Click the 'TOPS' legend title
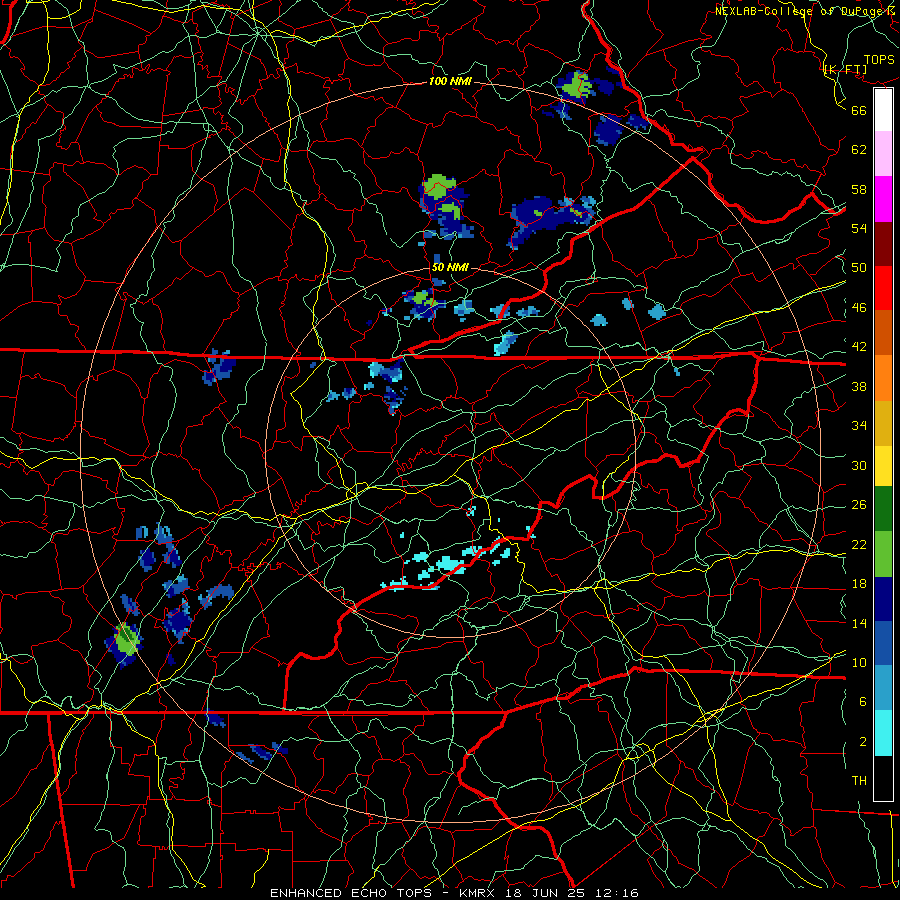Viewport: 900px width, 900px height. [x=879, y=59]
